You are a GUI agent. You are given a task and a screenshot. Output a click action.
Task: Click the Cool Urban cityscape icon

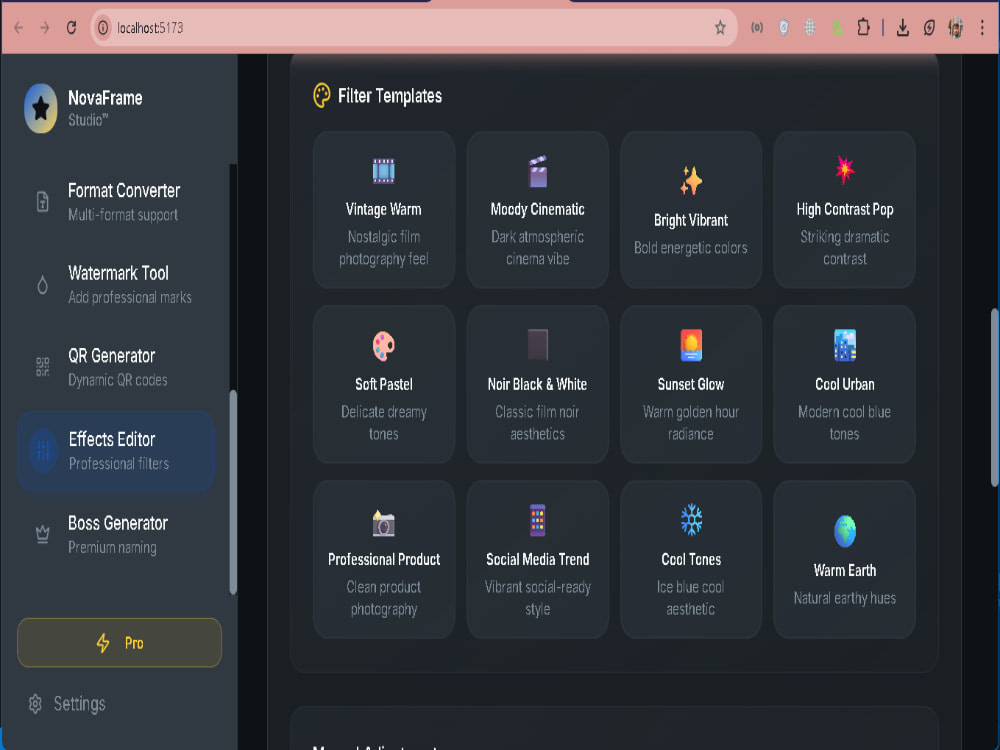[844, 345]
